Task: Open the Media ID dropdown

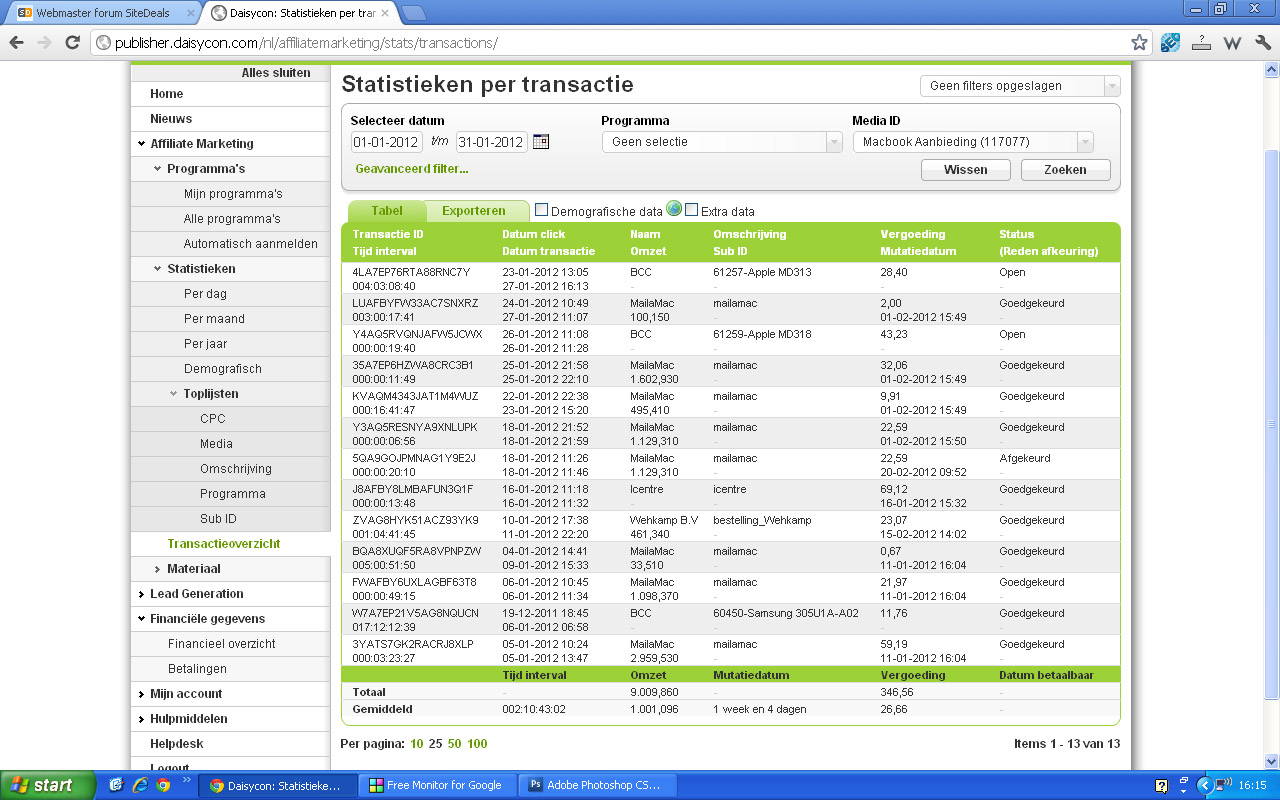Action: pos(973,142)
